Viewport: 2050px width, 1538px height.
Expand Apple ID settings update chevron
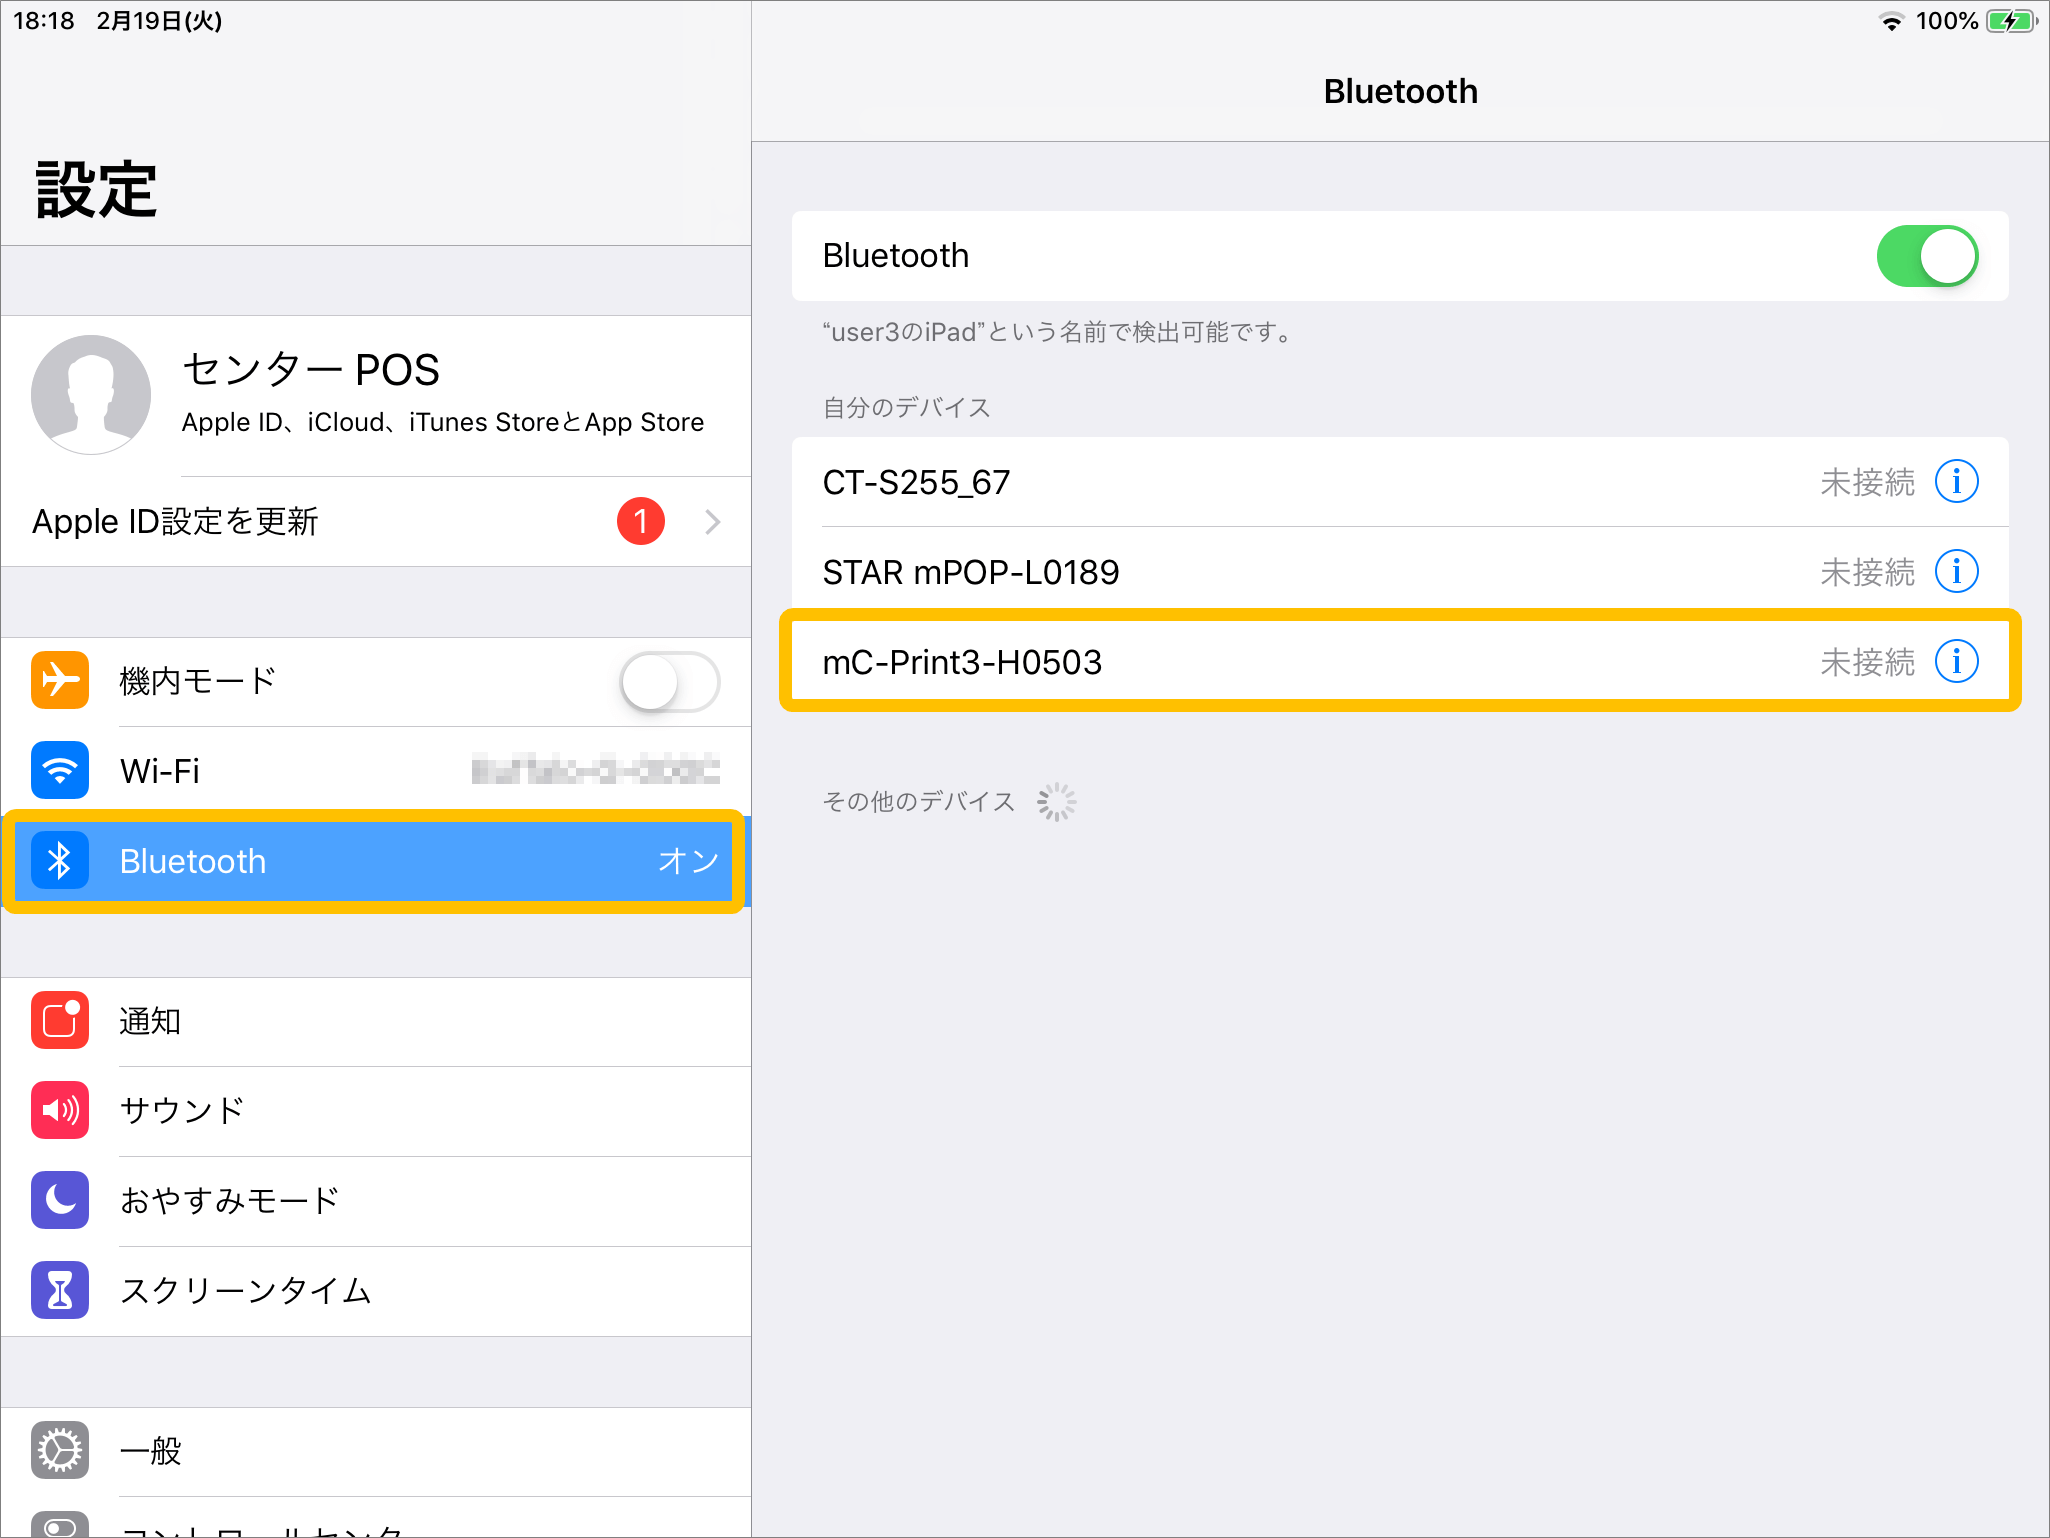coord(712,522)
